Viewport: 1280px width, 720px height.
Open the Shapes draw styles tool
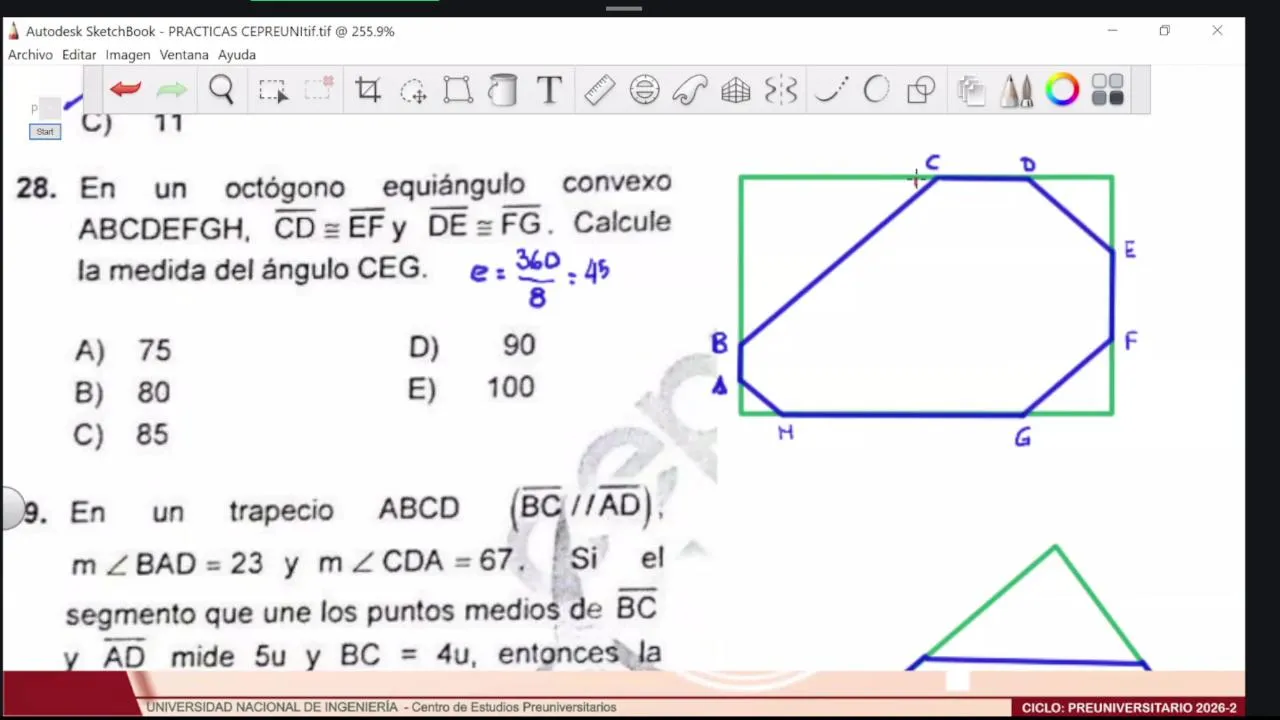click(921, 91)
